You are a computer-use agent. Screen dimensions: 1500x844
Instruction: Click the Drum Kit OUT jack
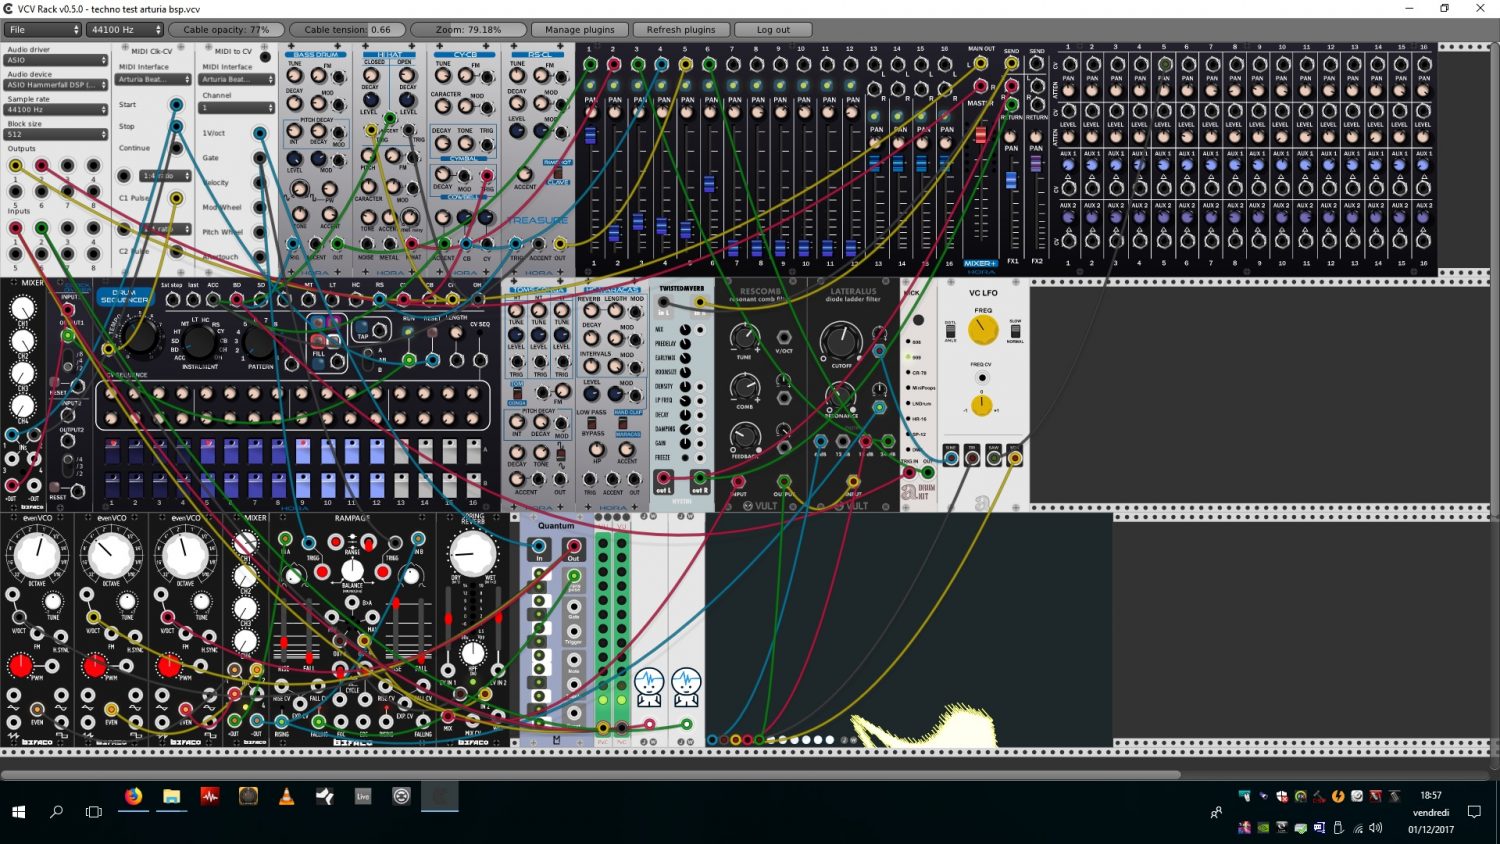(928, 473)
